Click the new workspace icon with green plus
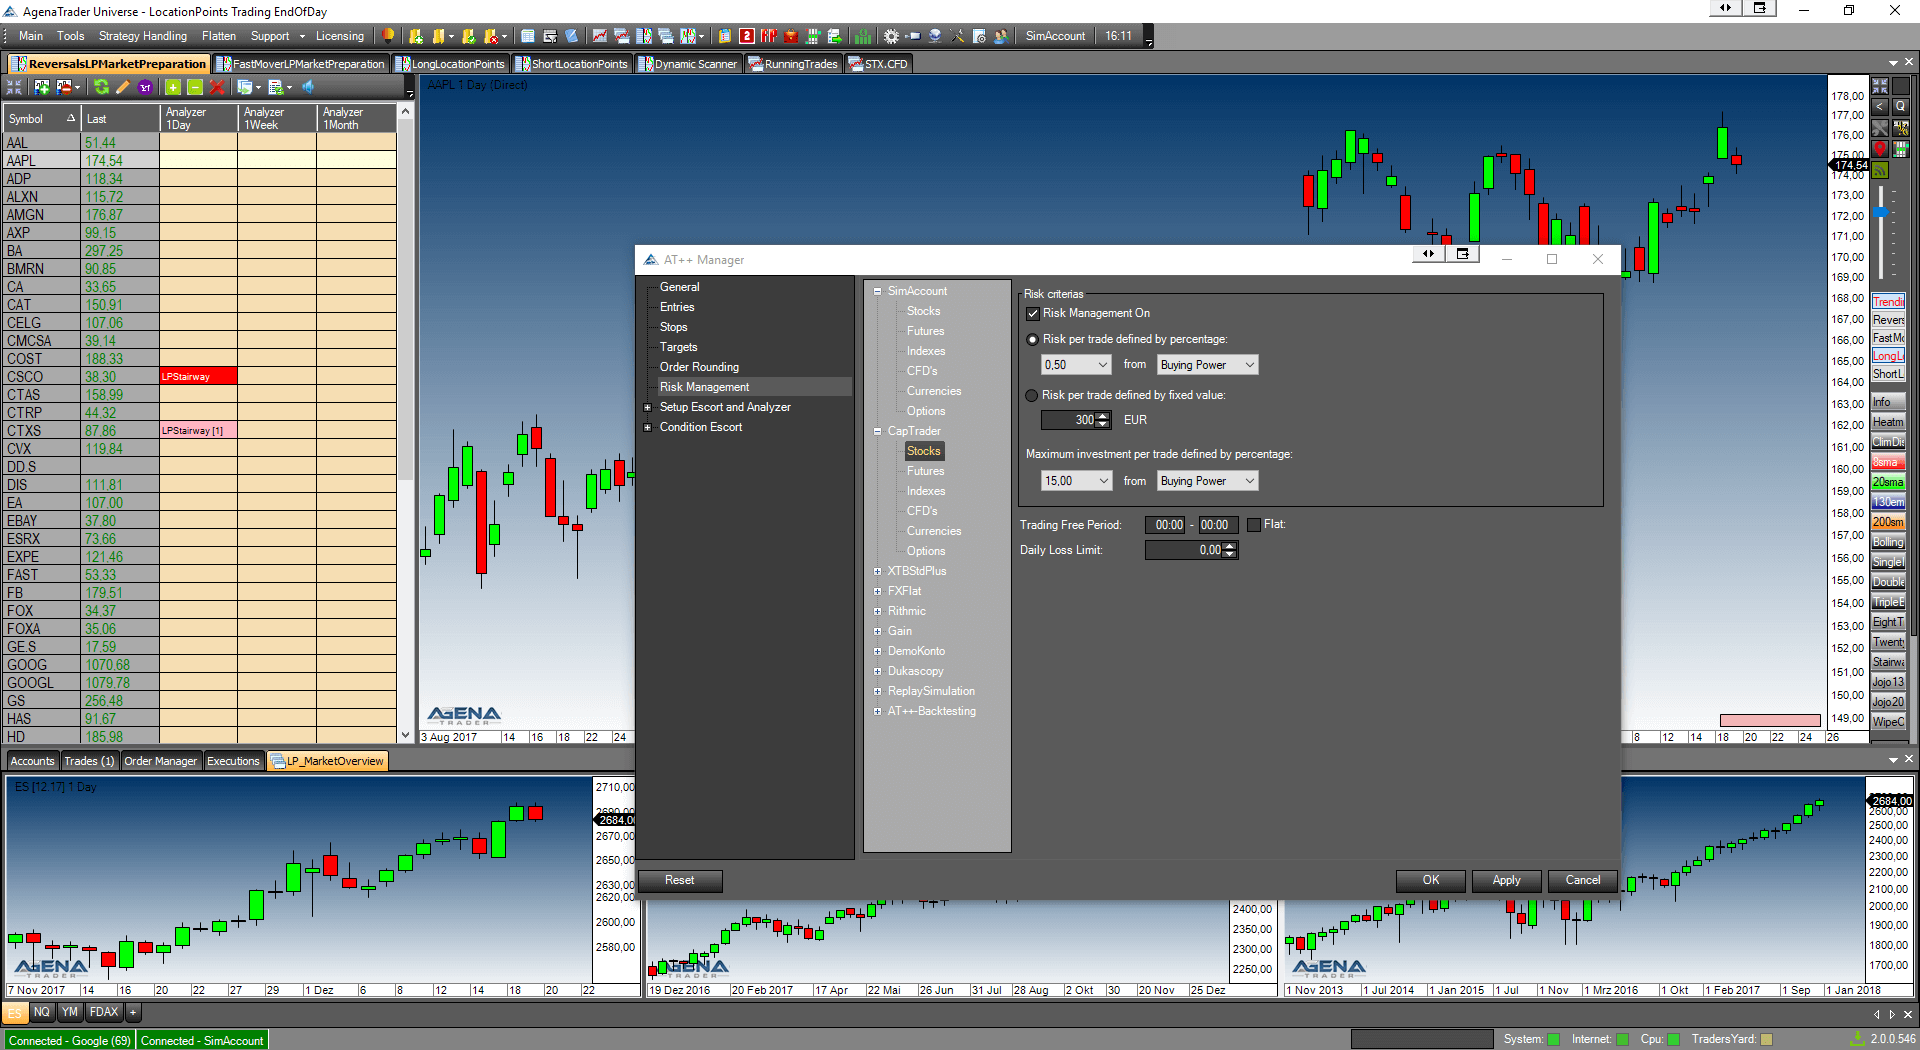This screenshot has height=1050, width=1920. 416,36
